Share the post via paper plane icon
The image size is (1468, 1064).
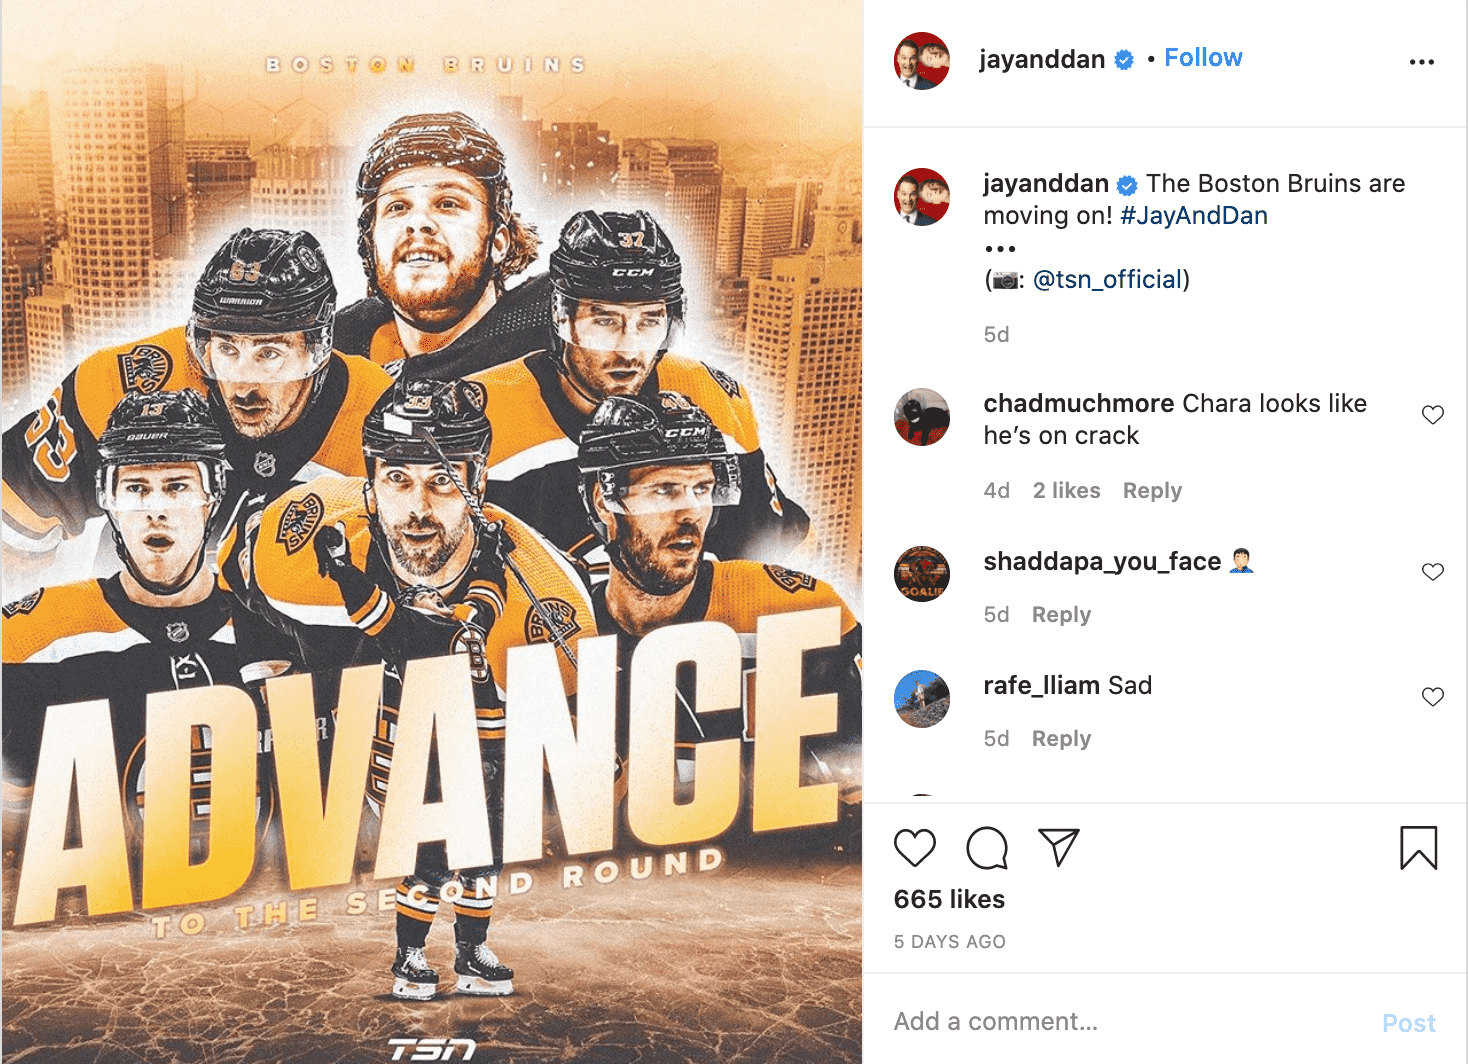[1059, 847]
